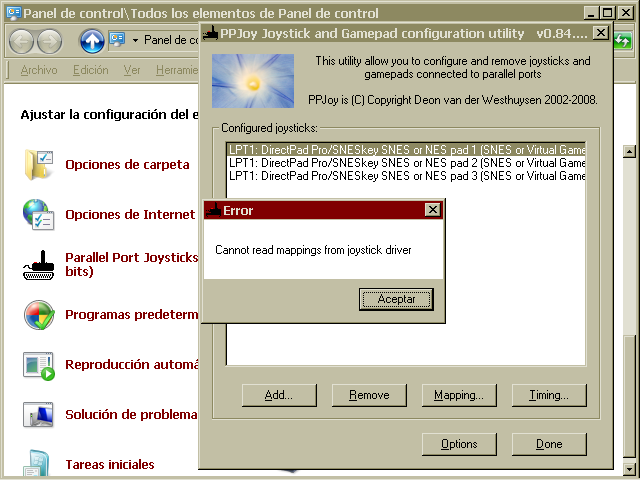Go back in Control Panel window

click(21, 41)
